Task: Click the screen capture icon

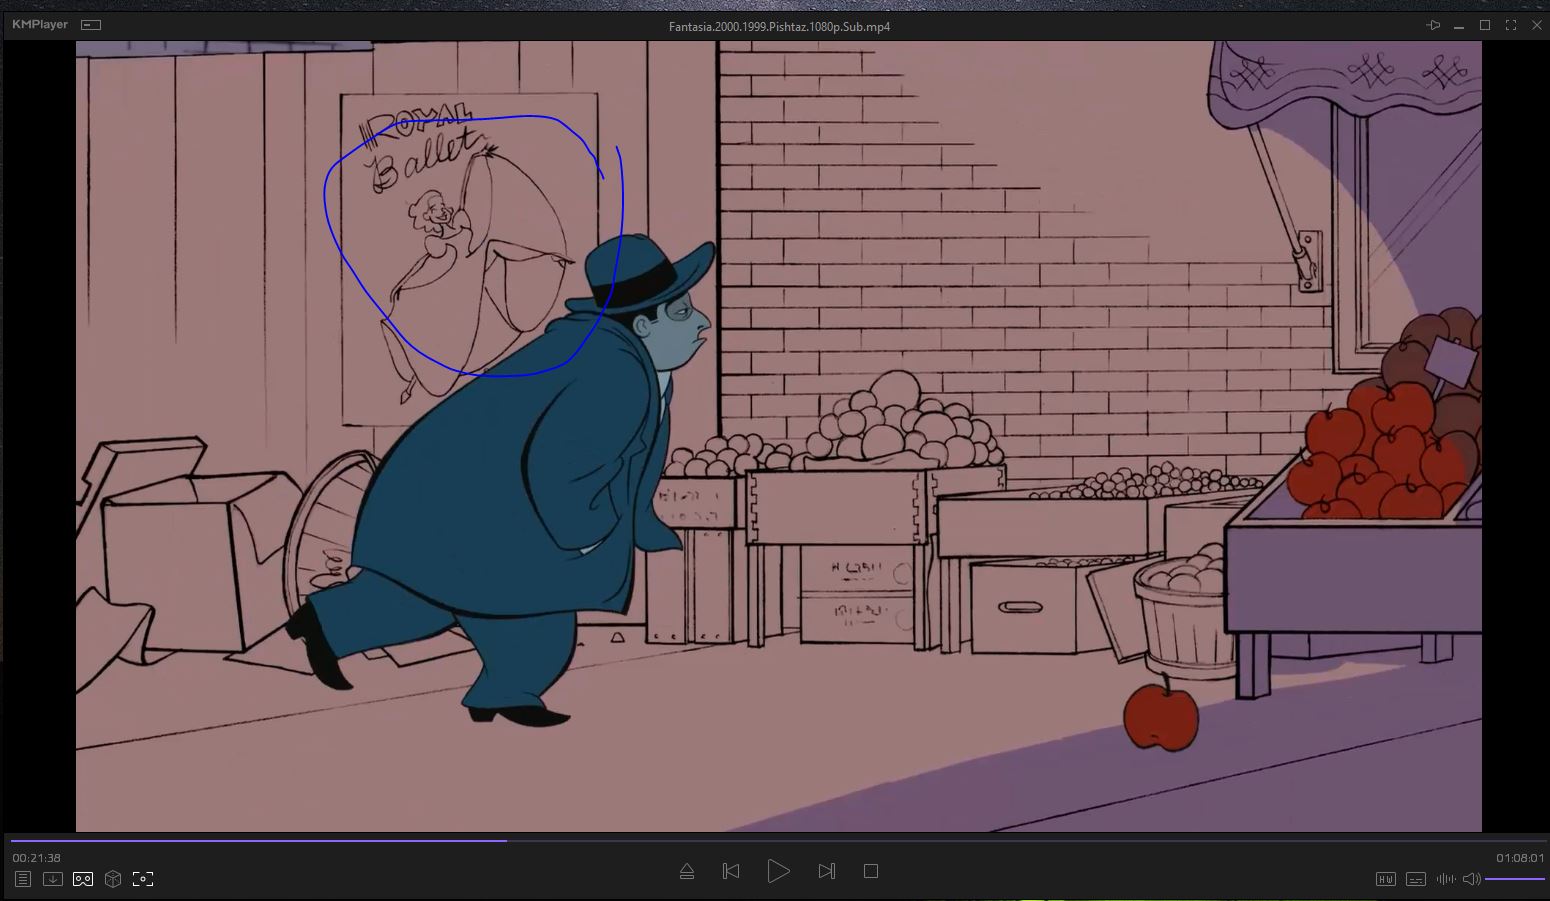Action: point(143,879)
